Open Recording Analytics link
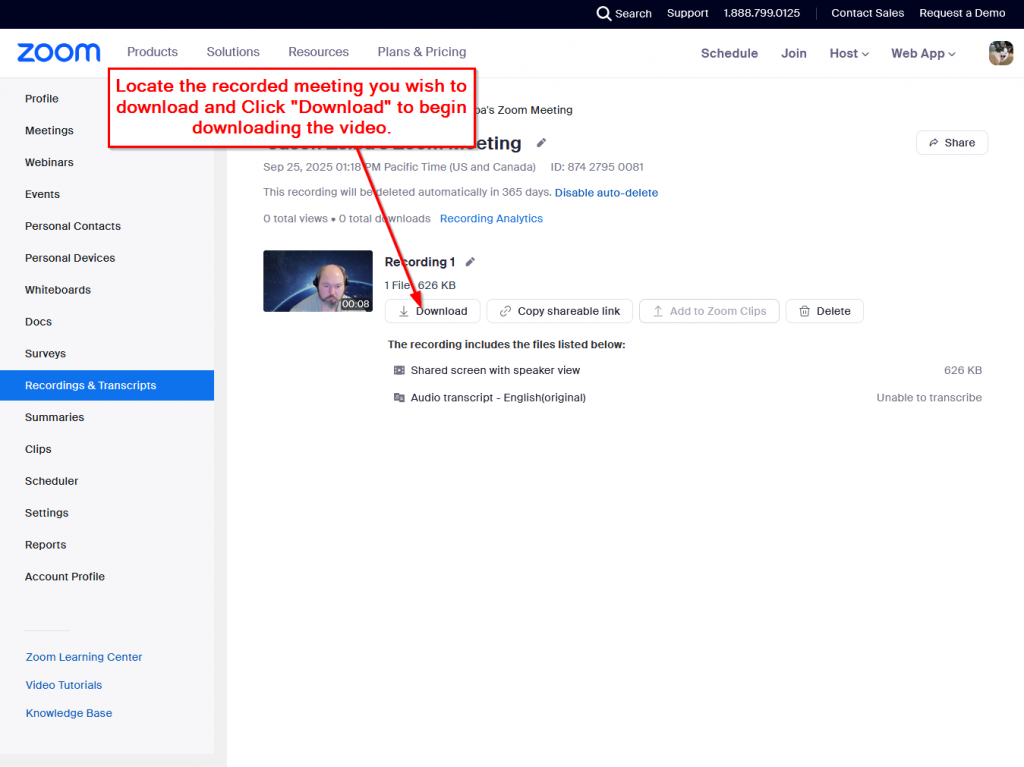The image size is (1024, 767). click(491, 218)
